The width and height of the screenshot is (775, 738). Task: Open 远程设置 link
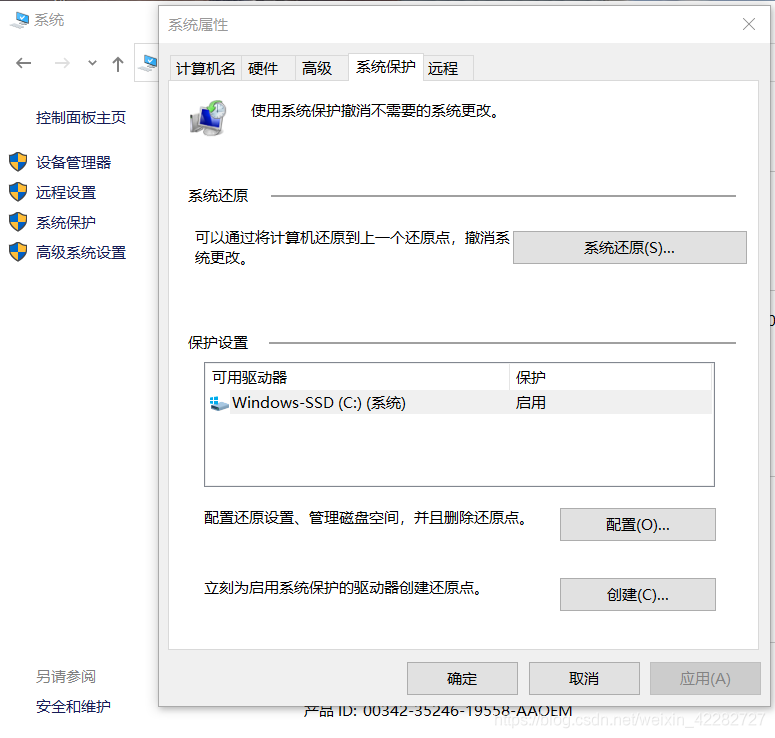pos(66,192)
